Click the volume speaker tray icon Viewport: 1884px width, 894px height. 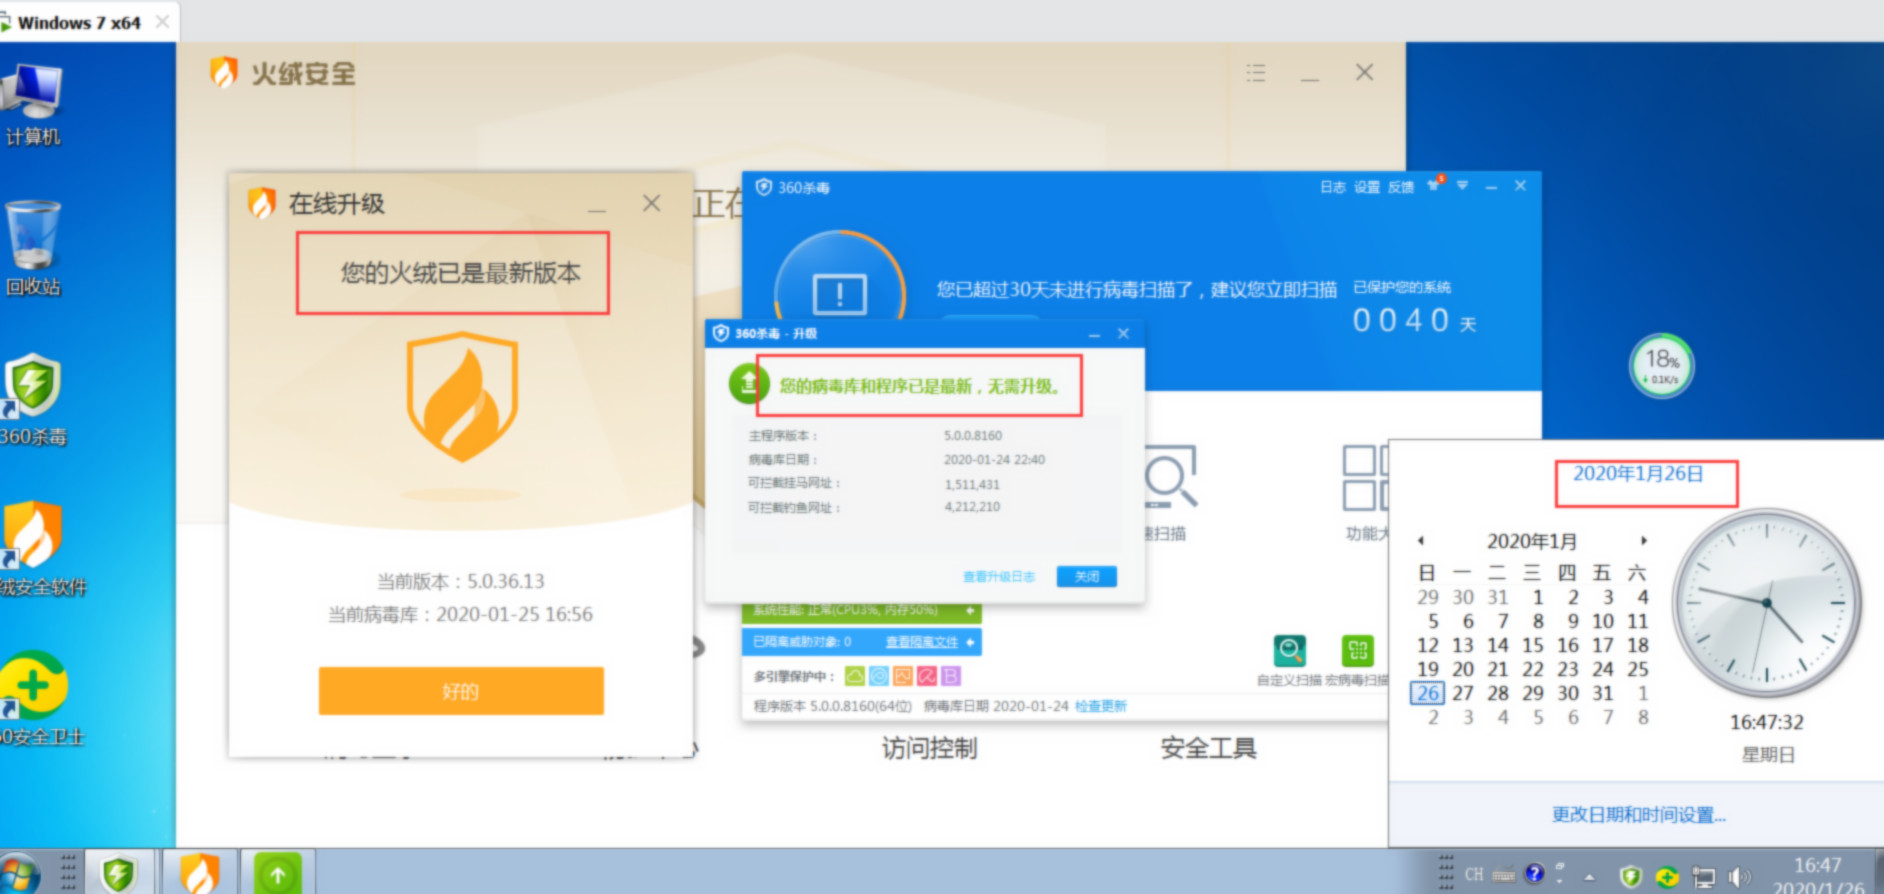tap(1738, 877)
